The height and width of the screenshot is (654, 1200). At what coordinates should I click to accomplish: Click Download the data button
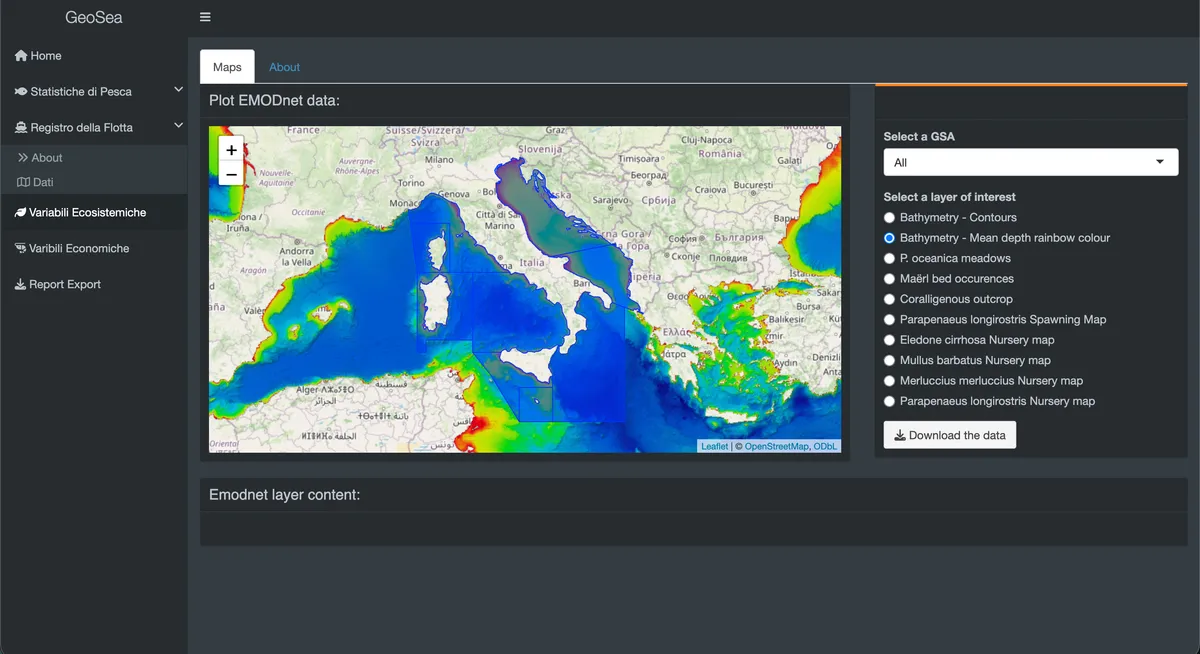(950, 435)
